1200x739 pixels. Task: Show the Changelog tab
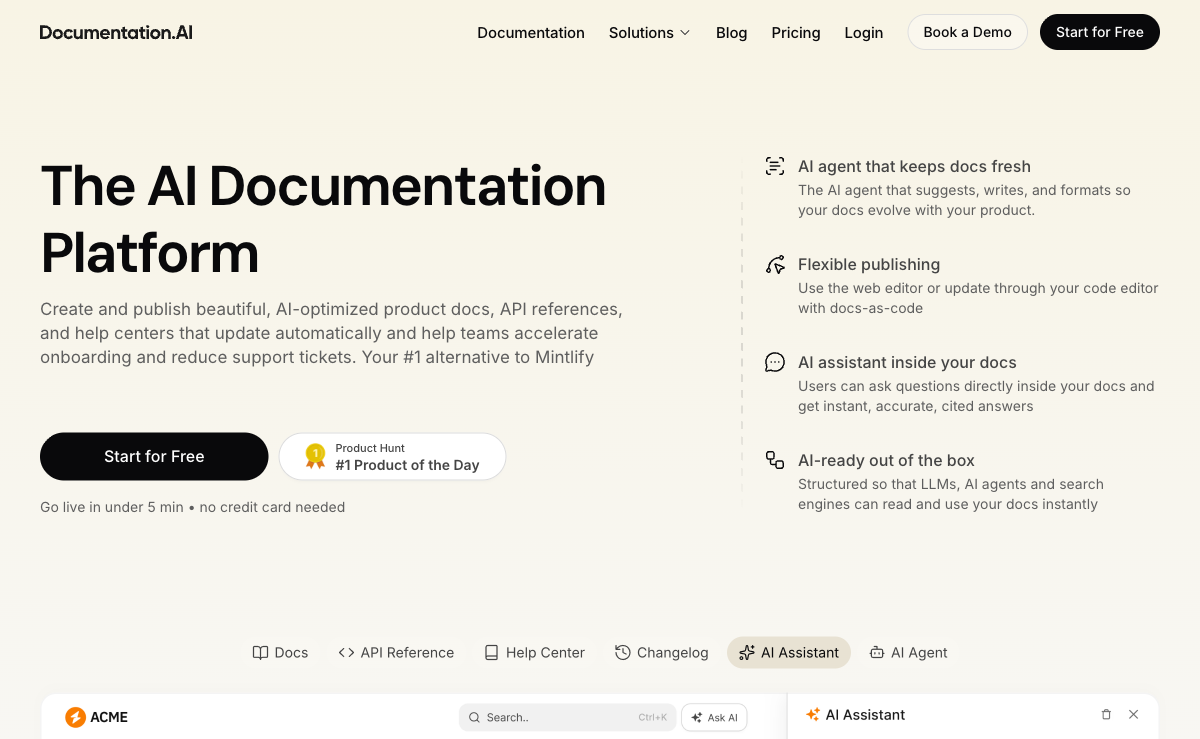pos(661,653)
